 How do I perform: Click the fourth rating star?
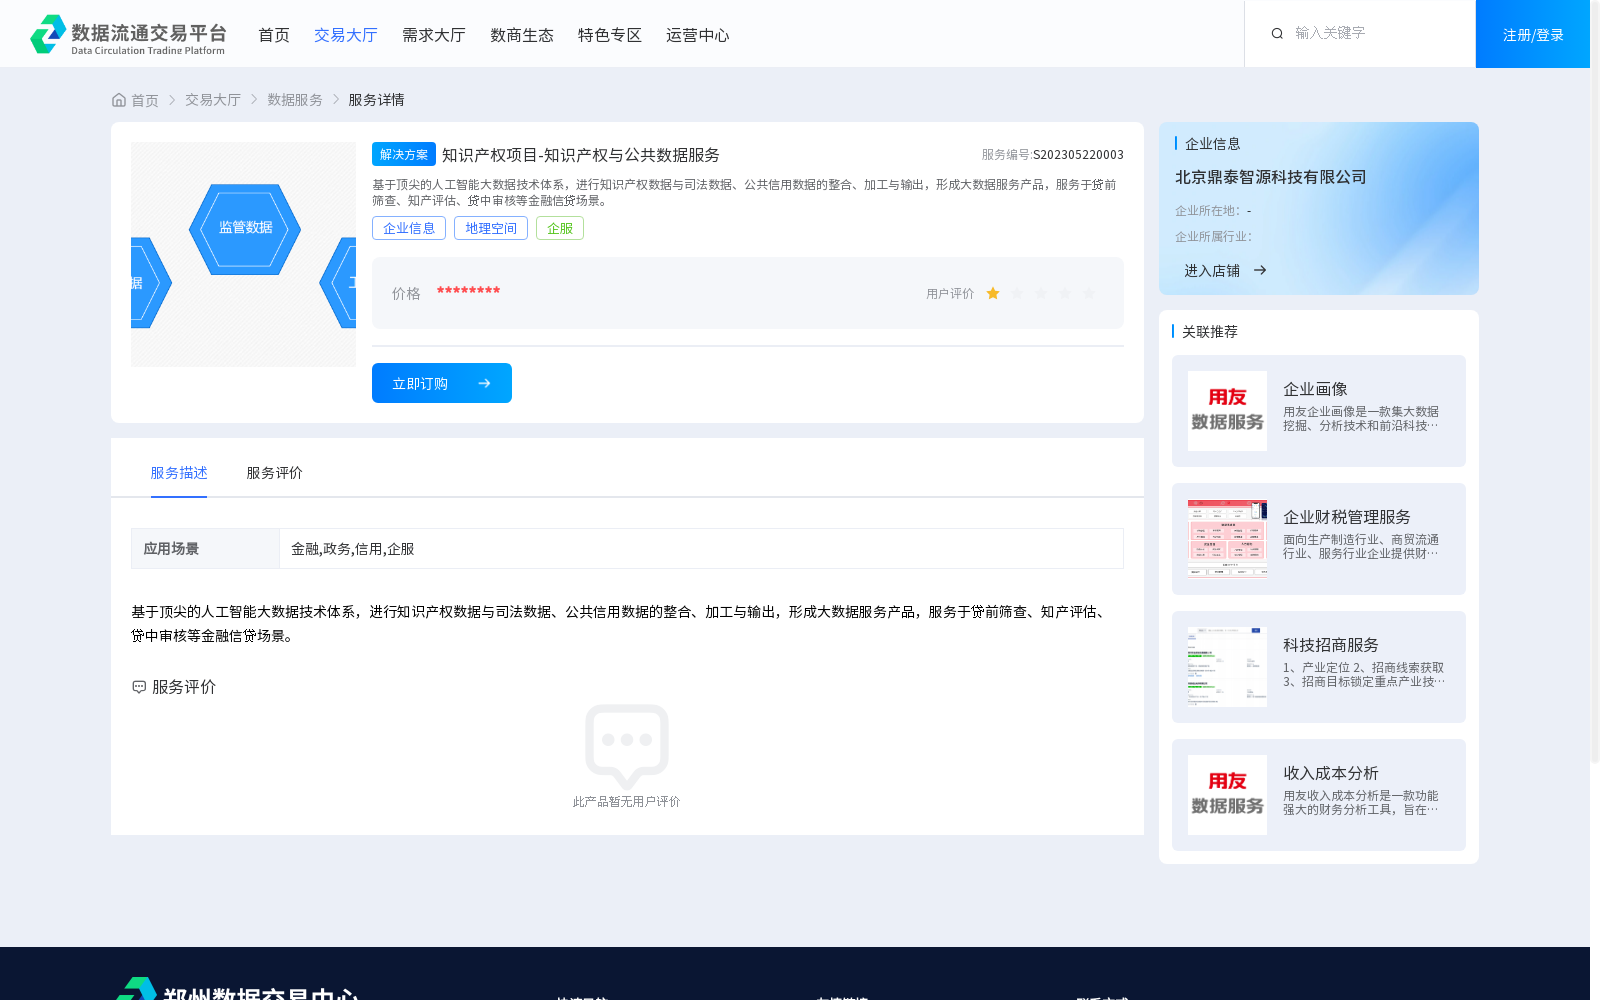(x=1065, y=293)
